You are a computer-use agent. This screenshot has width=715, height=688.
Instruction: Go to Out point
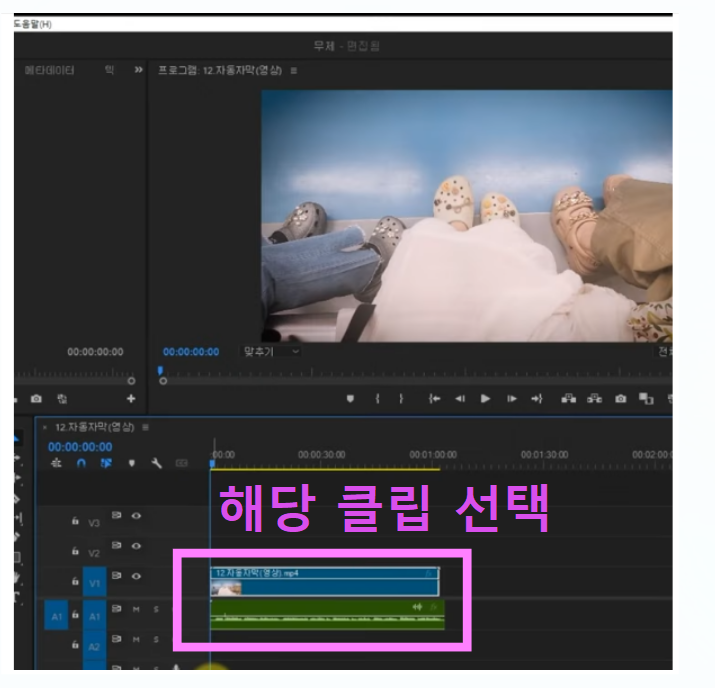tap(537, 399)
